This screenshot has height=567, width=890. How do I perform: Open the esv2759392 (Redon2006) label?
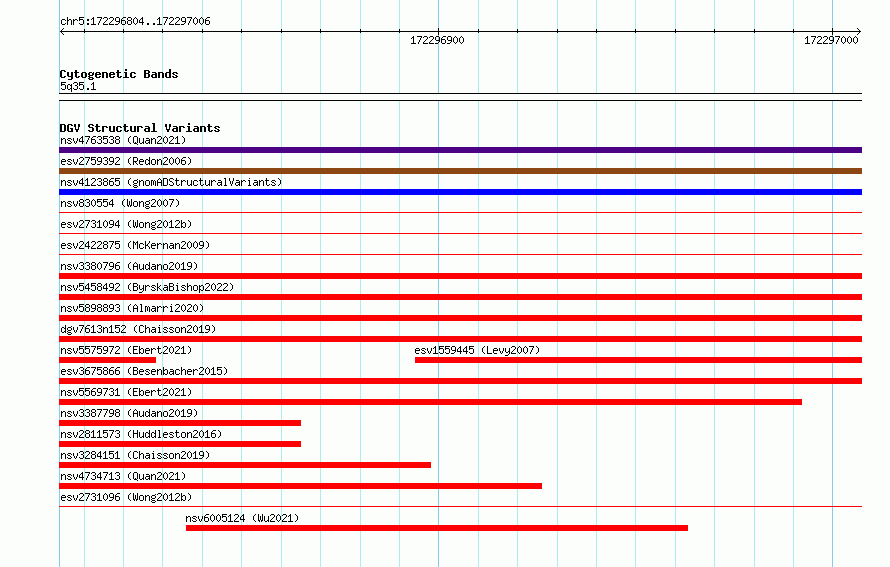126,161
